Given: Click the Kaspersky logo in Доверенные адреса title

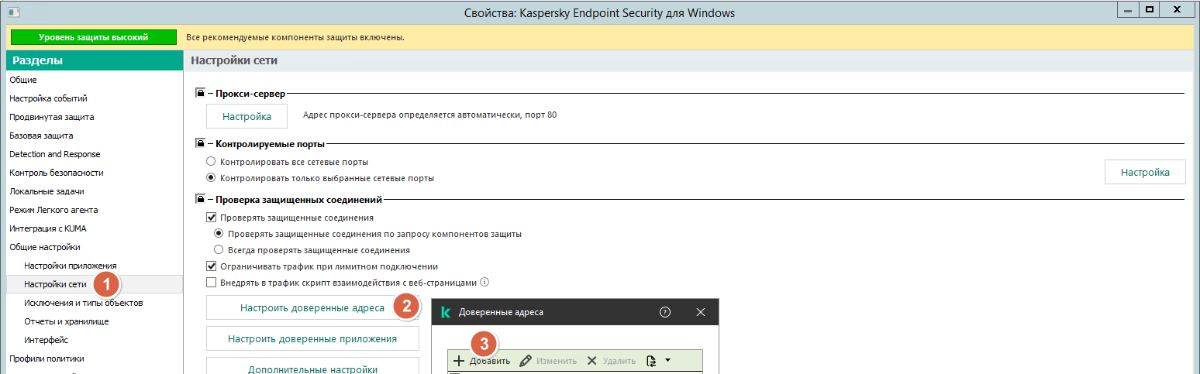Looking at the screenshot, I should (x=446, y=313).
